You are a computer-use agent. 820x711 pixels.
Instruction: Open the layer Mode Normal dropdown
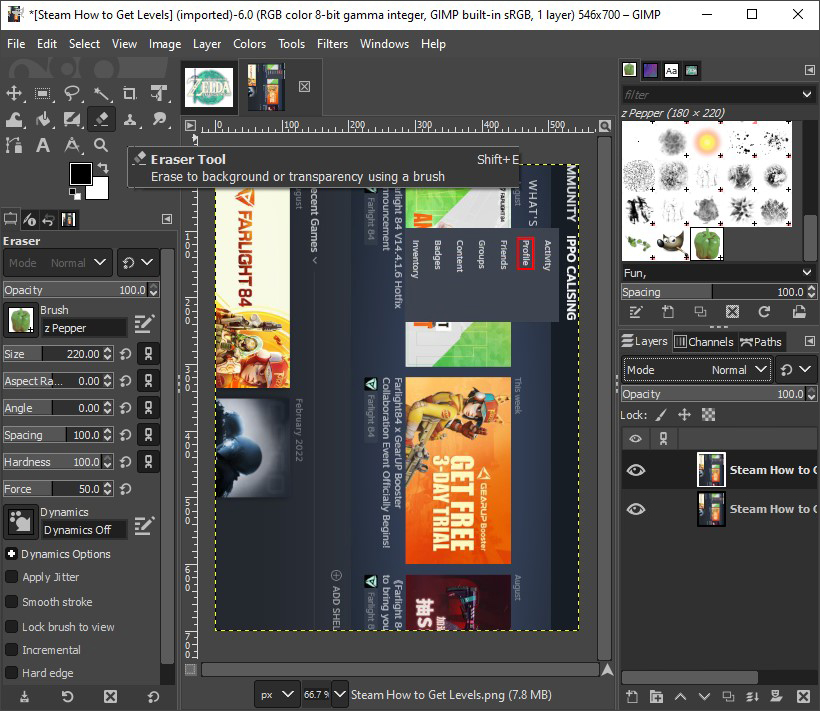coord(697,369)
